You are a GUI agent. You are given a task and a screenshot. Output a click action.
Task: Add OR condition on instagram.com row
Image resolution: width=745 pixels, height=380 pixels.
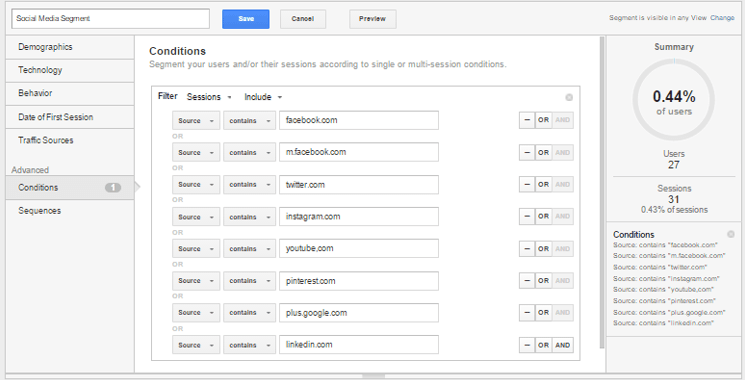click(x=544, y=216)
